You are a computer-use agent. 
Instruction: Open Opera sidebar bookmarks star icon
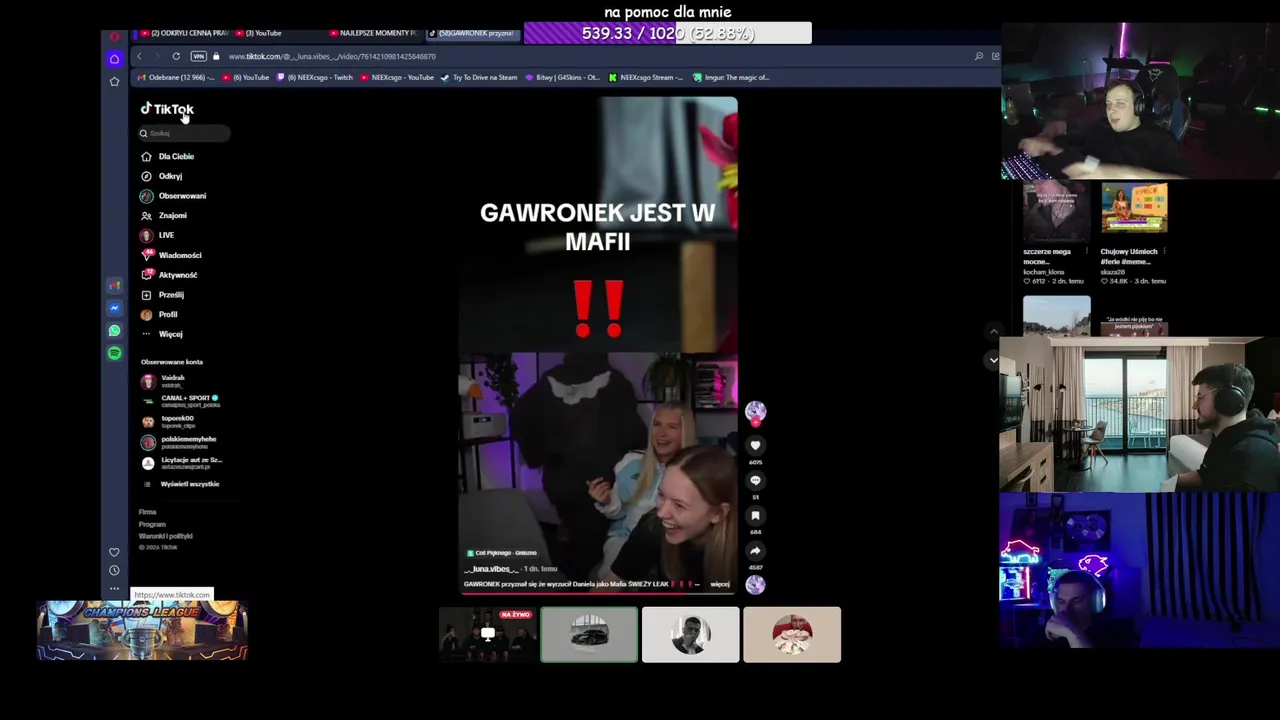(114, 81)
